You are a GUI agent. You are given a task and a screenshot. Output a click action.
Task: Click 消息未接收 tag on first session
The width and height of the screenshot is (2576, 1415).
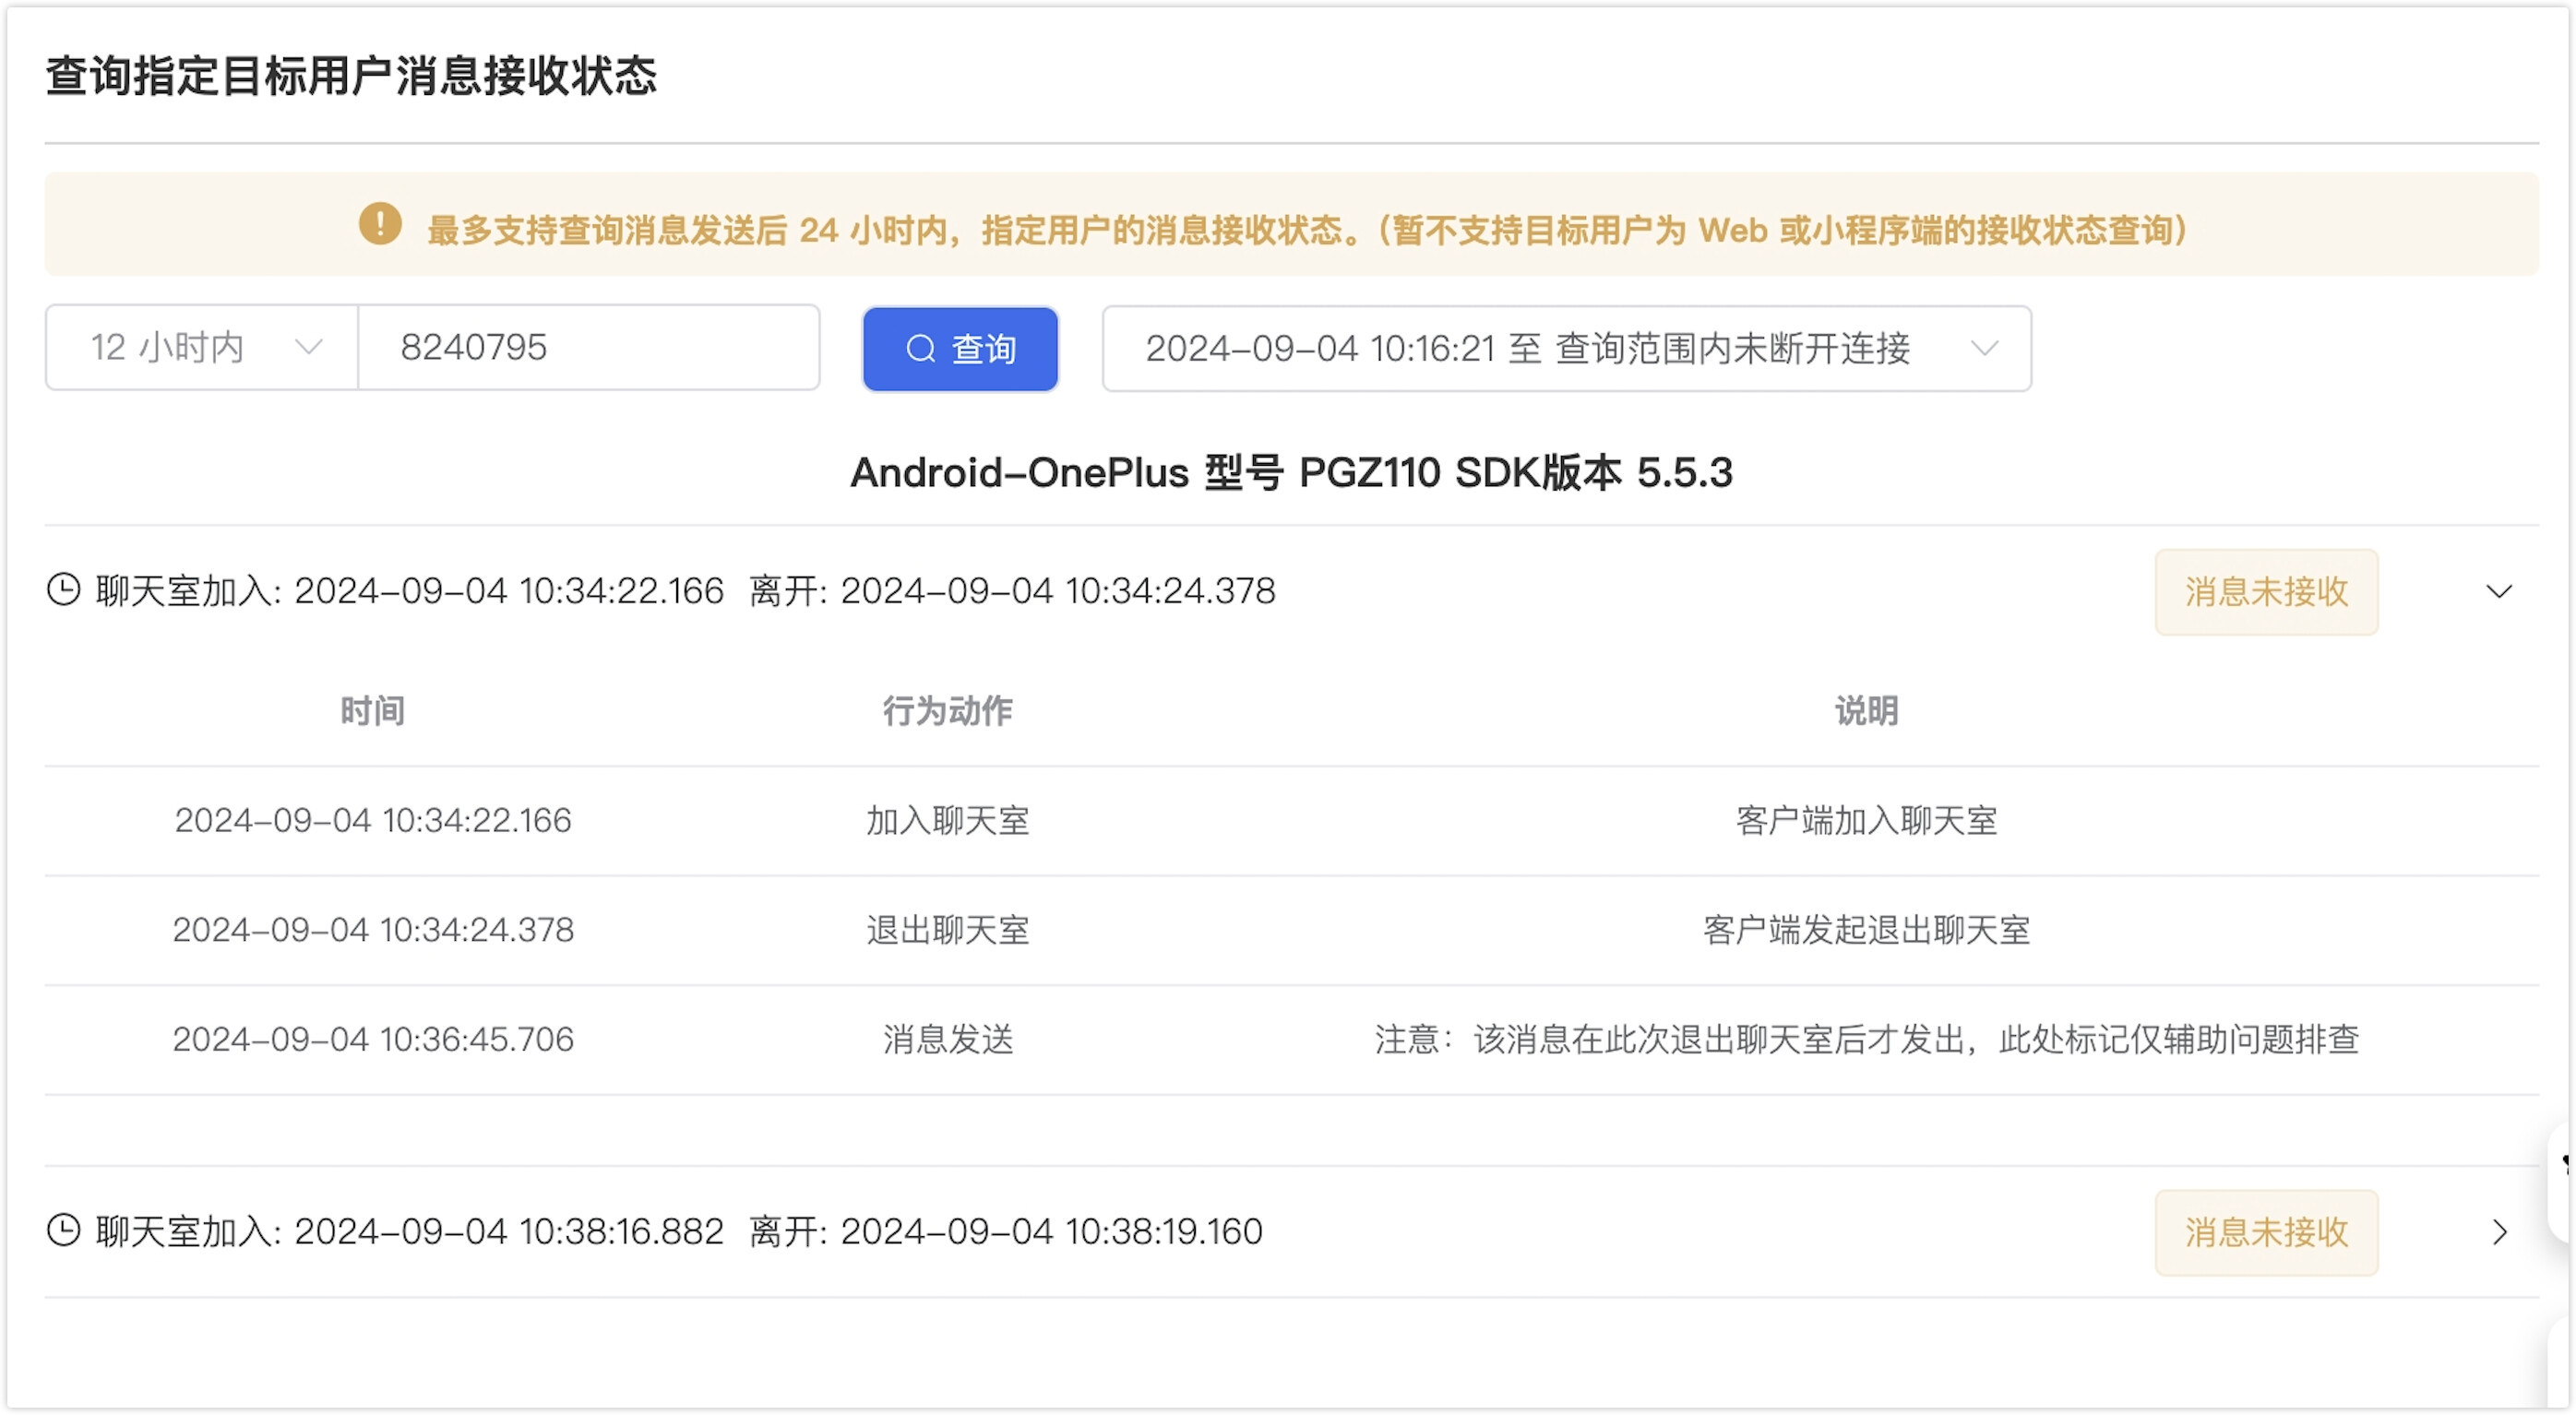point(2265,592)
